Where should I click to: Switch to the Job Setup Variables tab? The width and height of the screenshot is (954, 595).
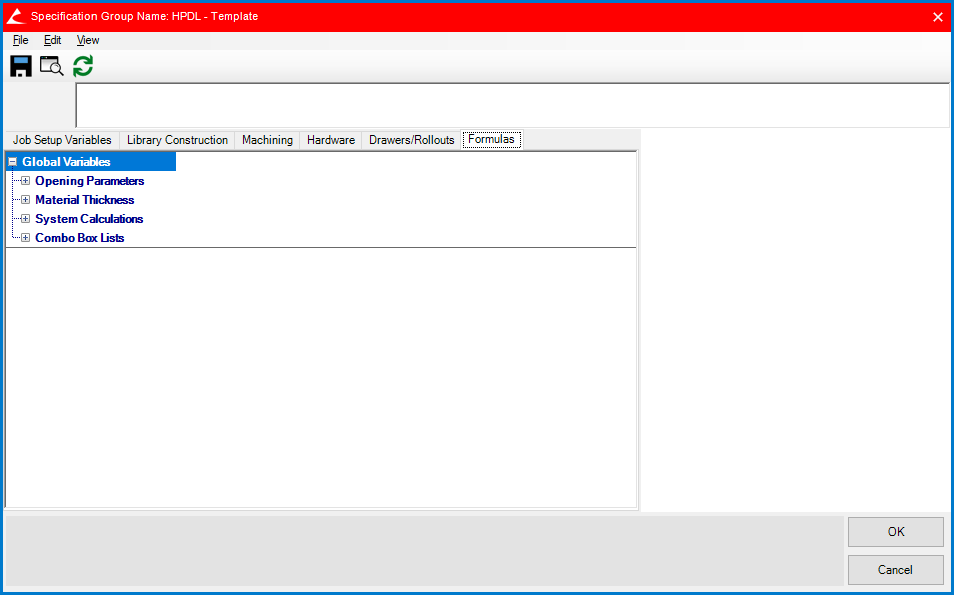point(62,140)
